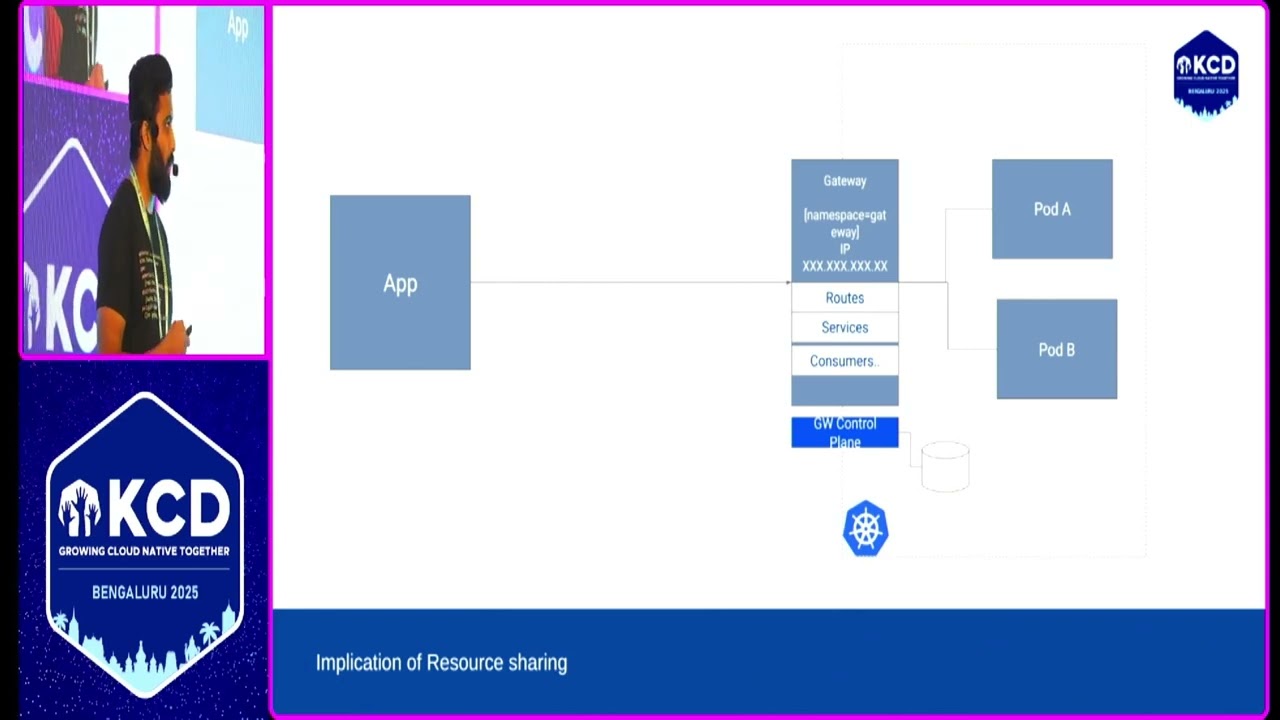Select the Pod A box
Viewport: 1280px width, 720px height.
[1052, 209]
